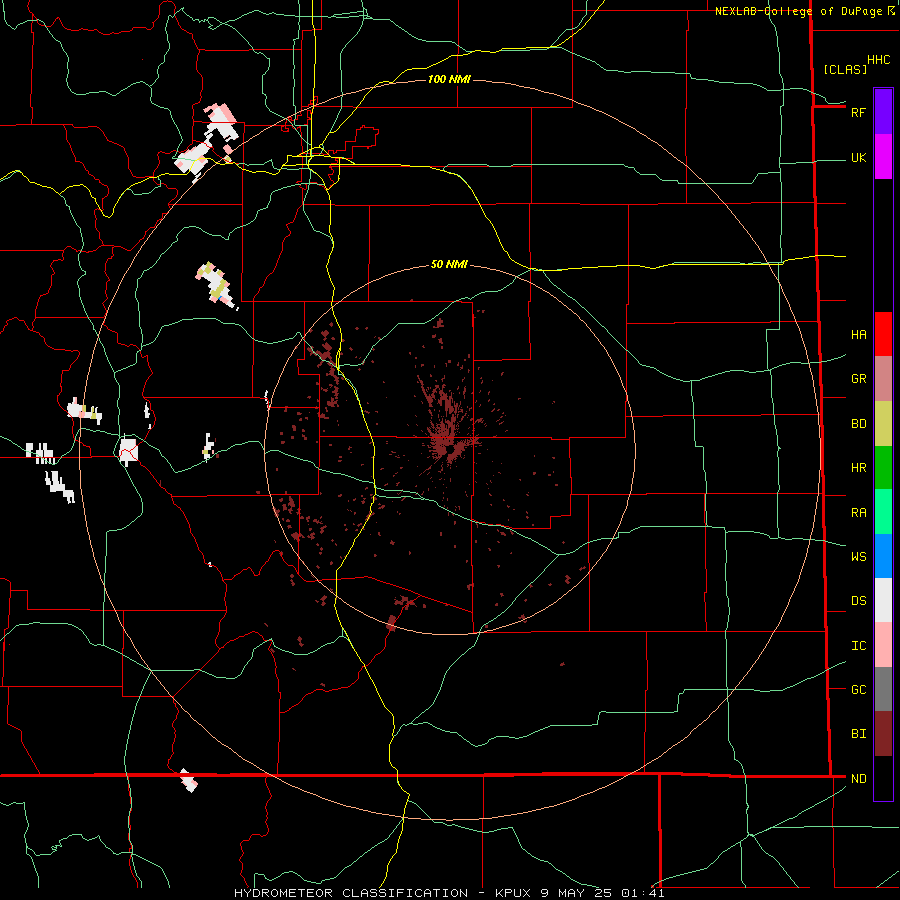Click the pink IC ice crystals swatch

coord(883,645)
